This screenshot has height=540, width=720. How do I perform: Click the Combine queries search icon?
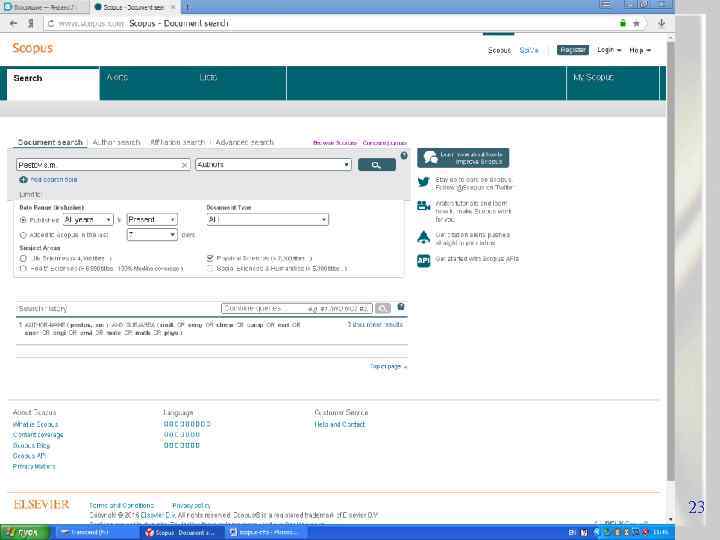(x=382, y=308)
